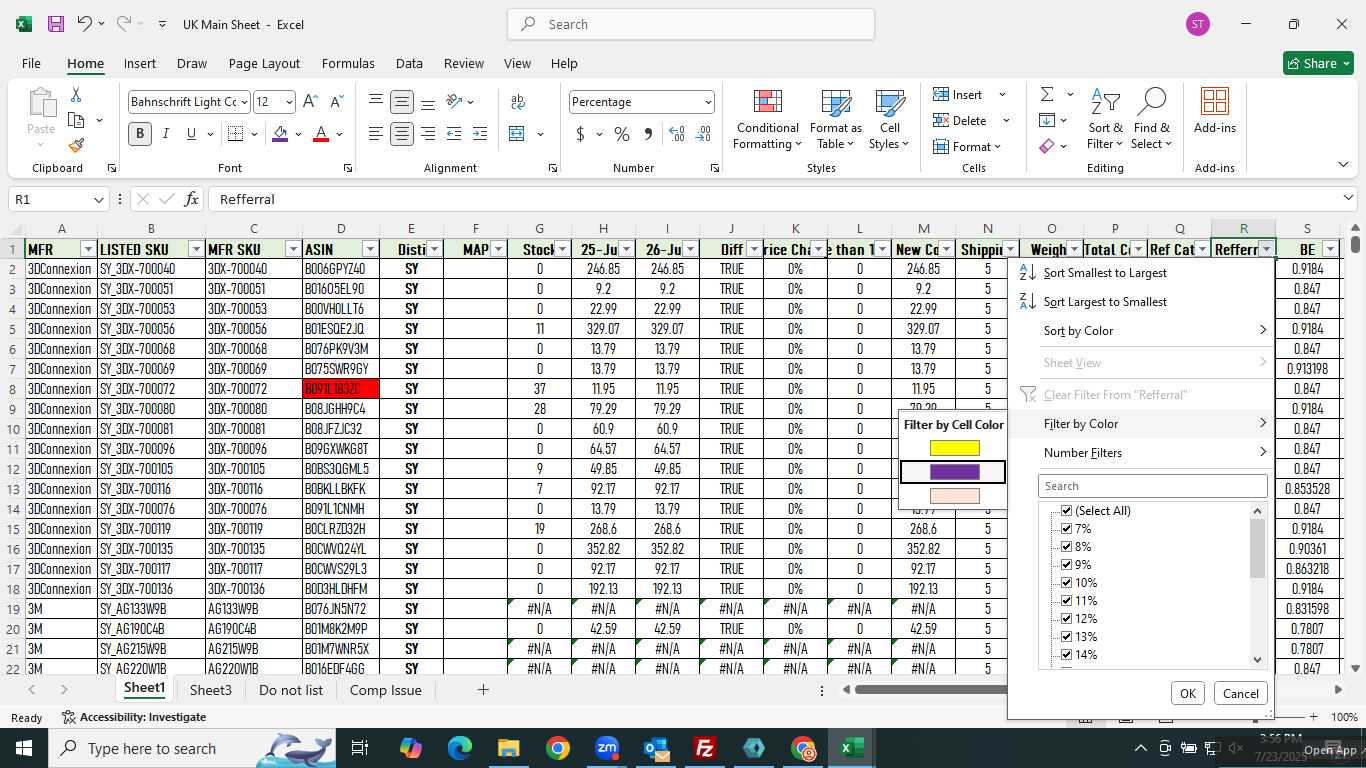Uncheck the 14% filter checkbox
This screenshot has height=768, width=1366.
[x=1066, y=655]
